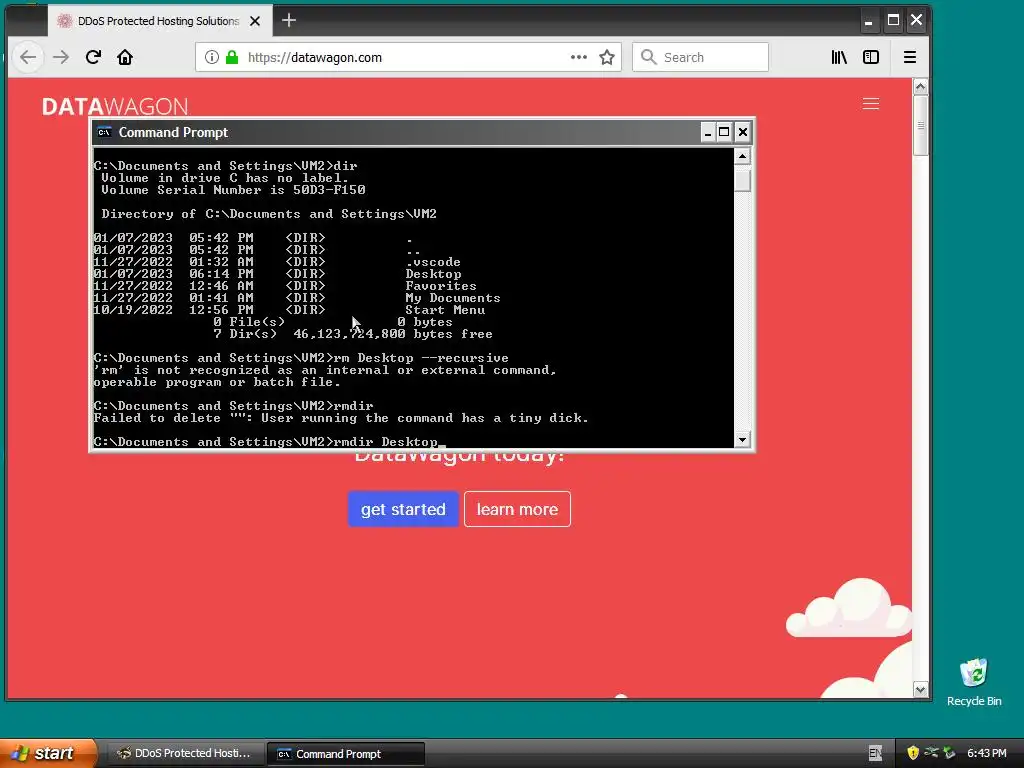Close the DDoS Protected Hosting Solutions tab
Viewport: 1024px width, 768px height.
tap(255, 21)
